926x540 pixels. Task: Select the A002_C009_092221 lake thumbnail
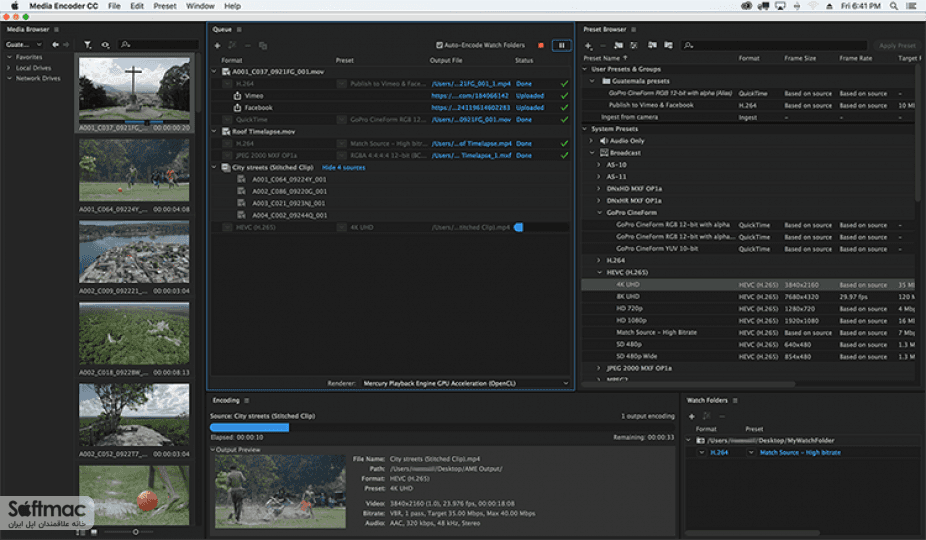pyautogui.click(x=134, y=252)
